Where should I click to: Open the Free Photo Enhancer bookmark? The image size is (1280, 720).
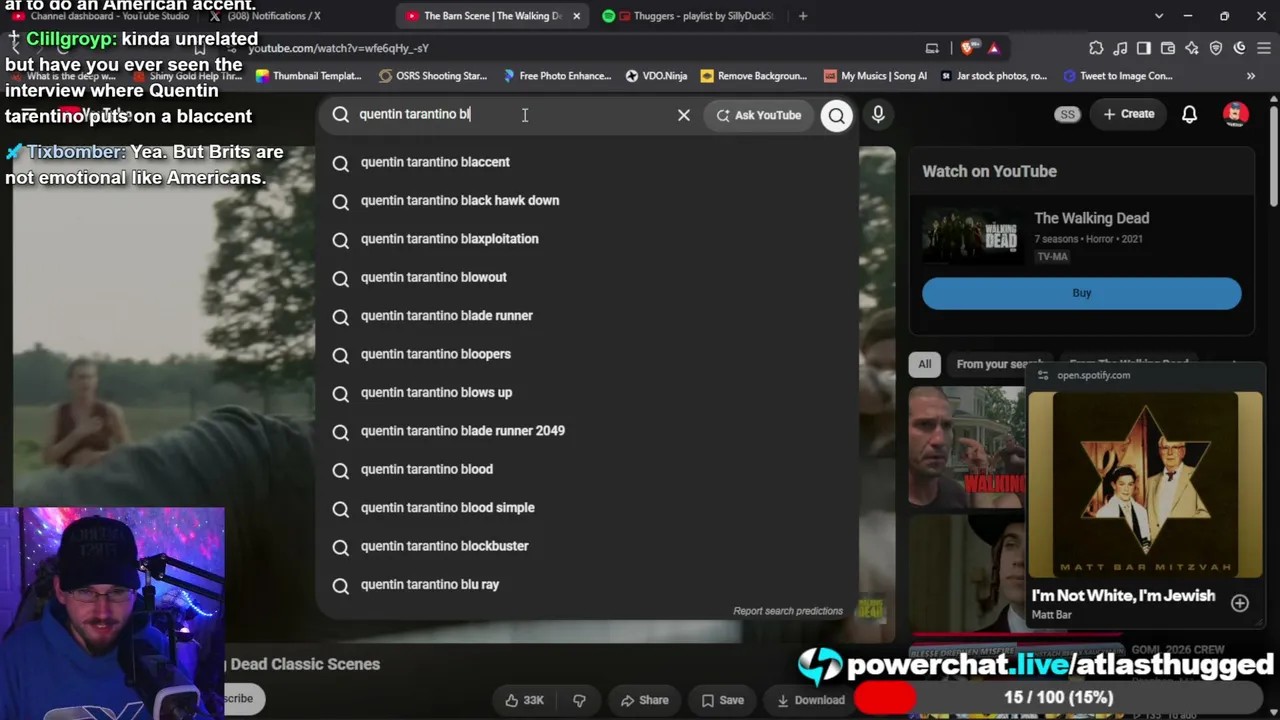coord(557,76)
